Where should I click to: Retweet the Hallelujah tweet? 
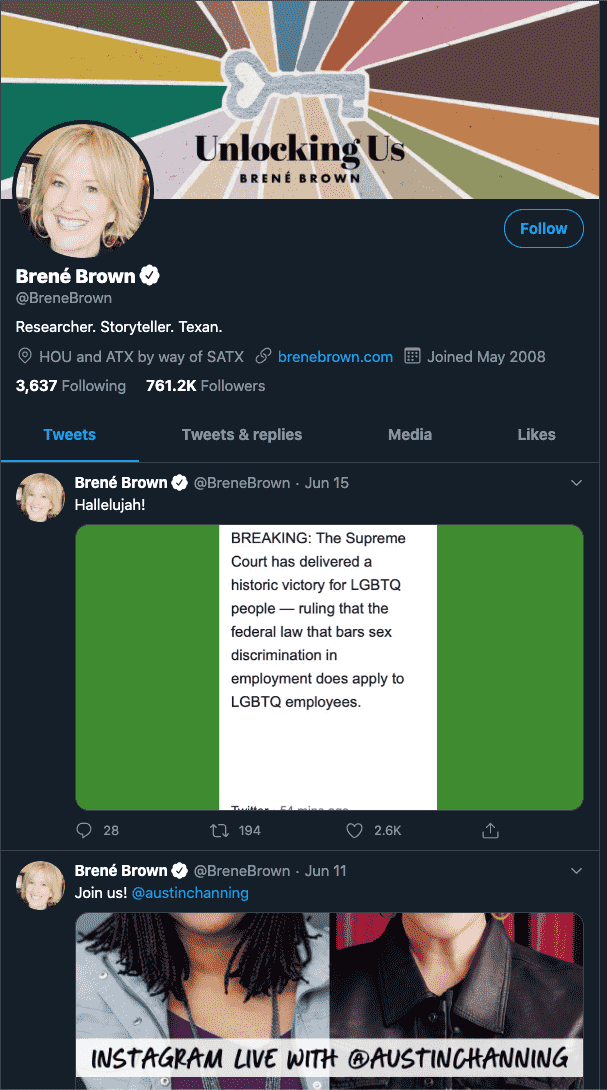[218, 830]
